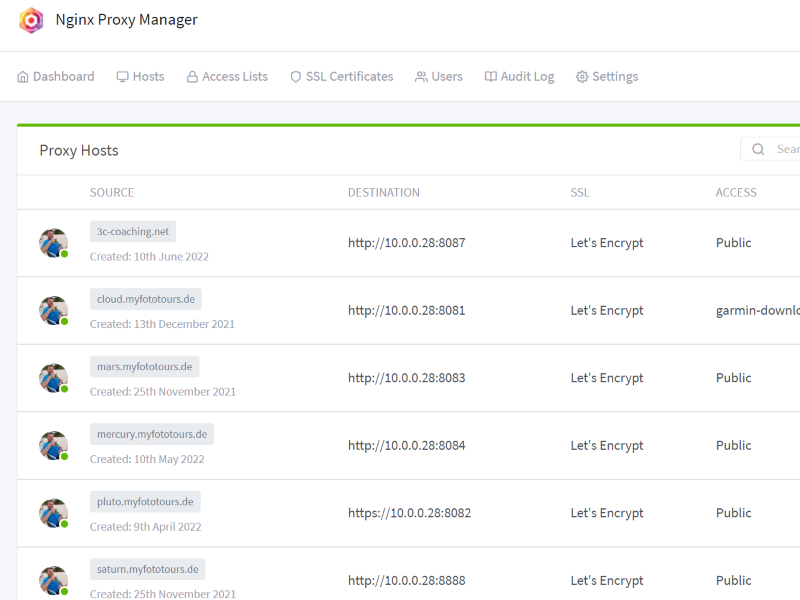Click the SOURCE column header
Screen dimensions: 800x600
click(112, 192)
